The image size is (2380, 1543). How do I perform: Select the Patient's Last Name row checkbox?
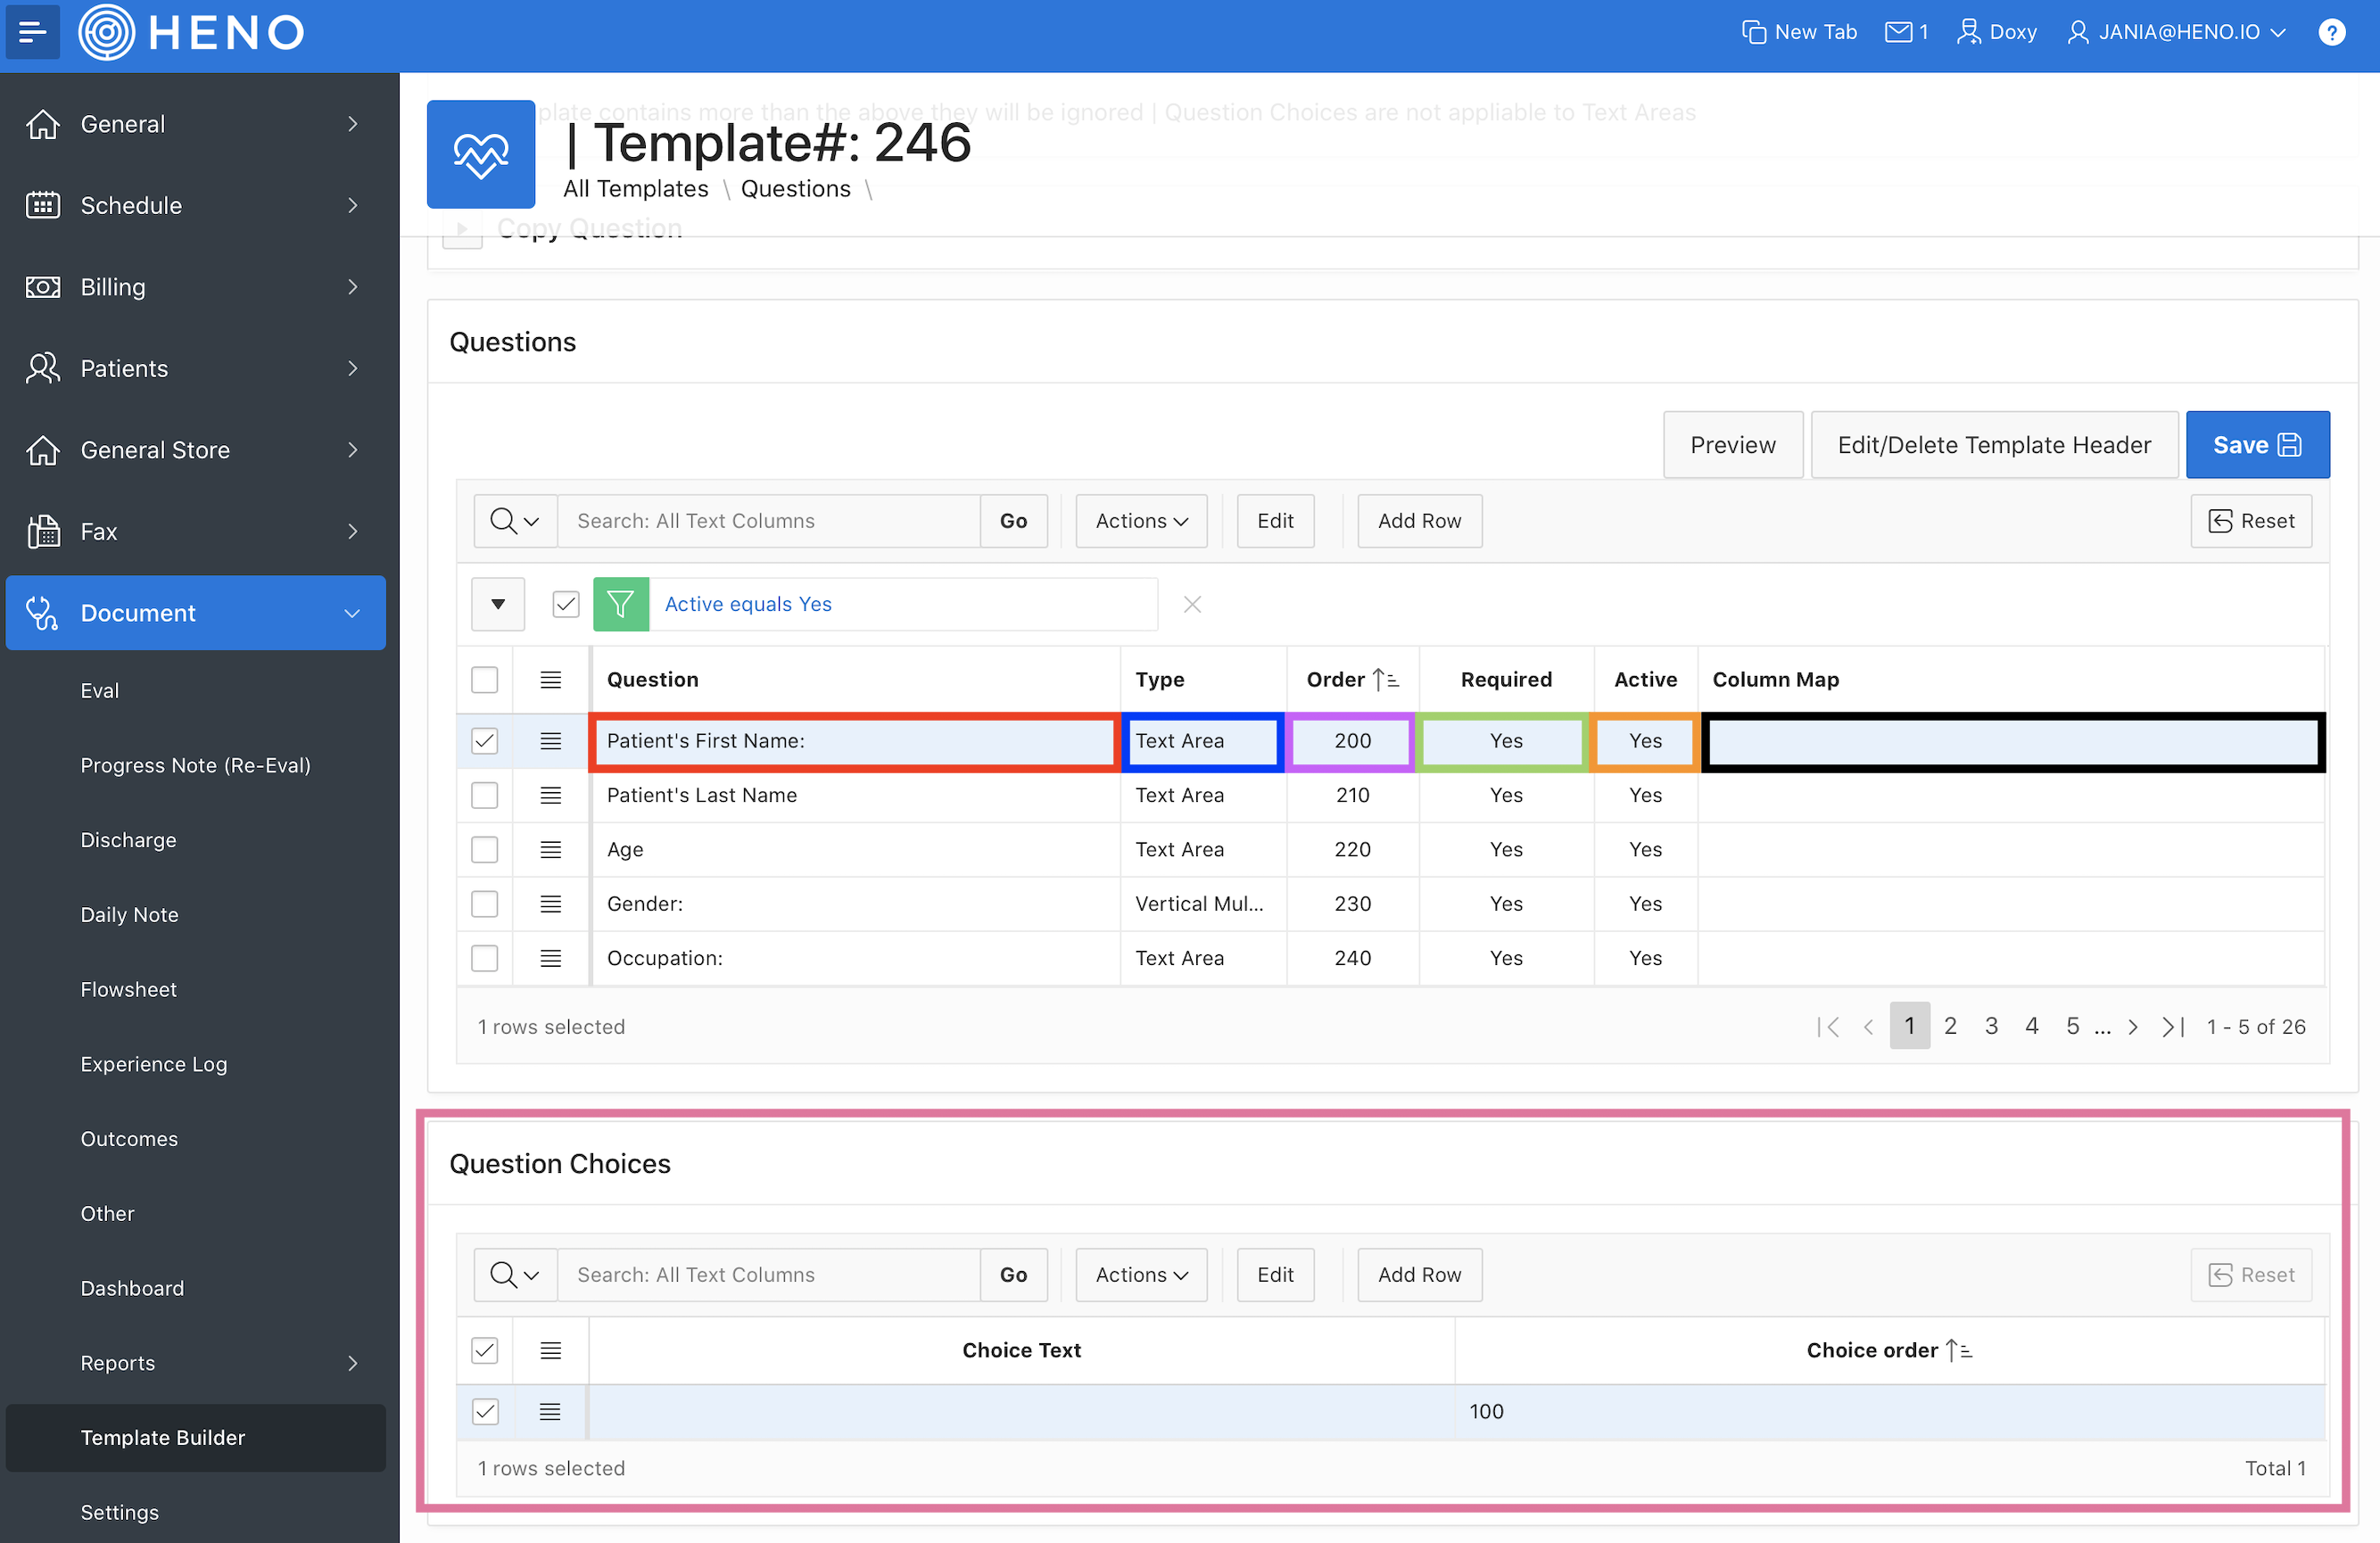pos(485,795)
